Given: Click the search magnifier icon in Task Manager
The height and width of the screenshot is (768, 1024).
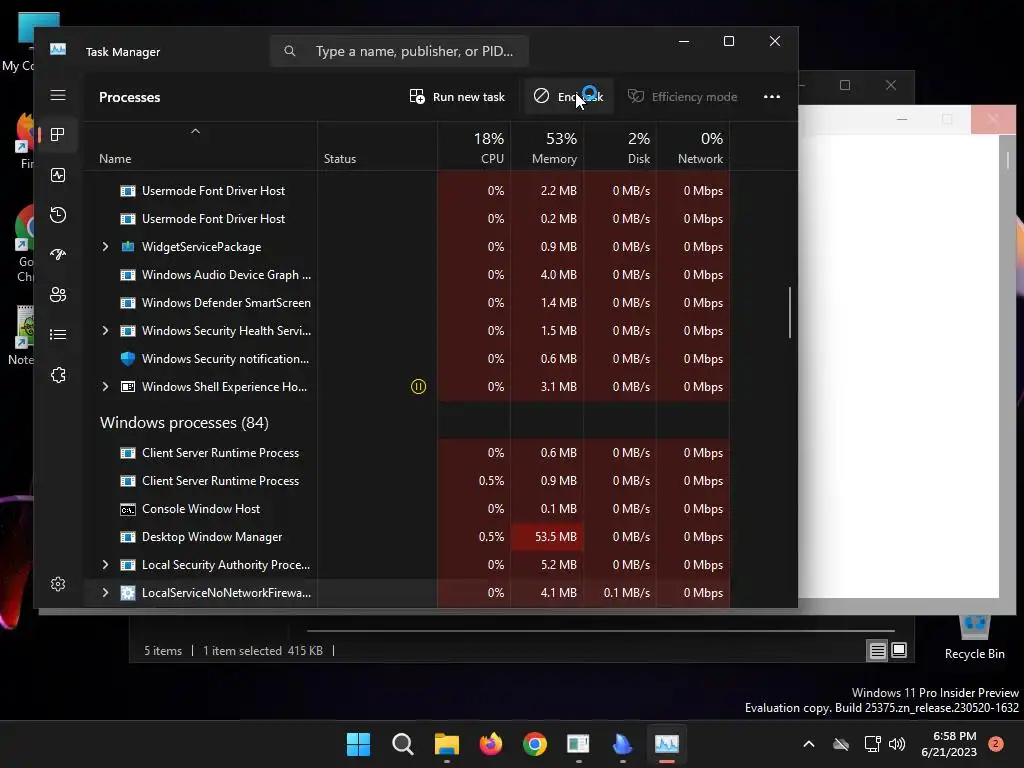Looking at the screenshot, I should (x=290, y=51).
